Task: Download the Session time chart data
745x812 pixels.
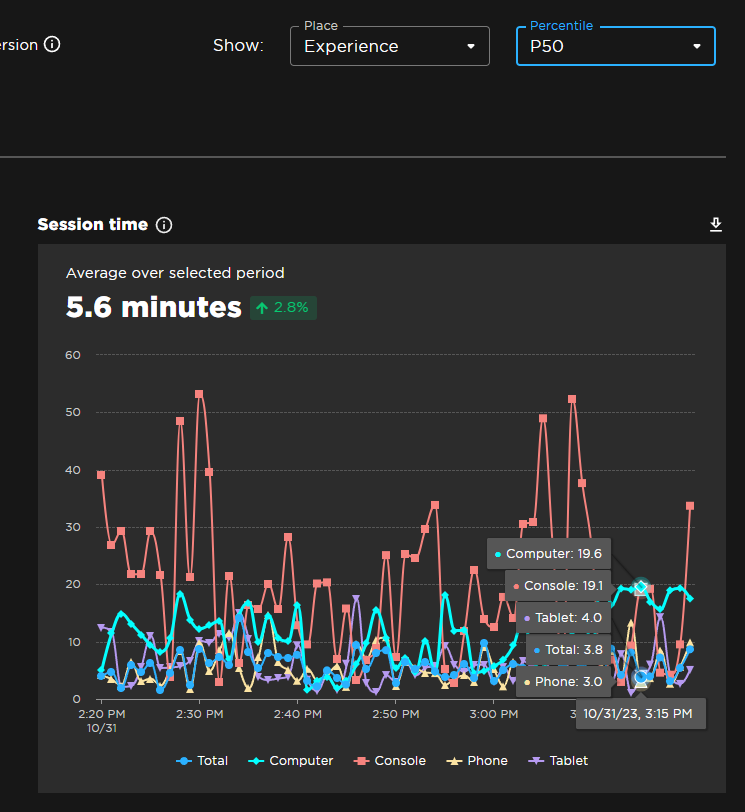Action: pos(716,224)
